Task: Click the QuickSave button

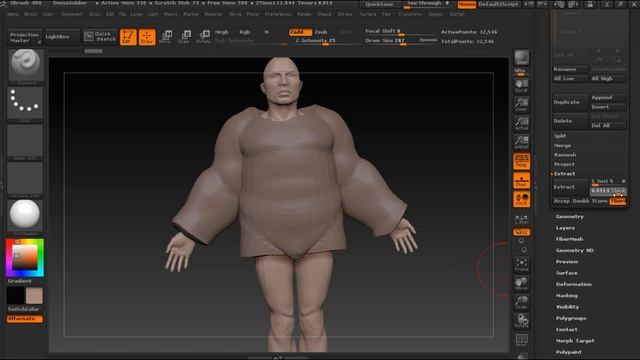Action: pyautogui.click(x=379, y=4)
